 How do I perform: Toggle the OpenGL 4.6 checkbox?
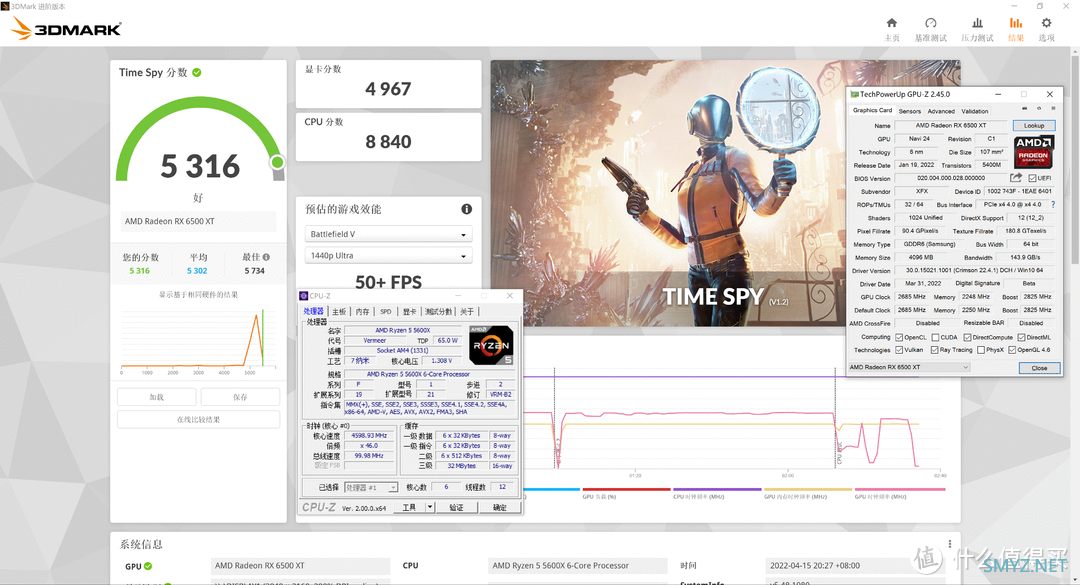click(1012, 350)
